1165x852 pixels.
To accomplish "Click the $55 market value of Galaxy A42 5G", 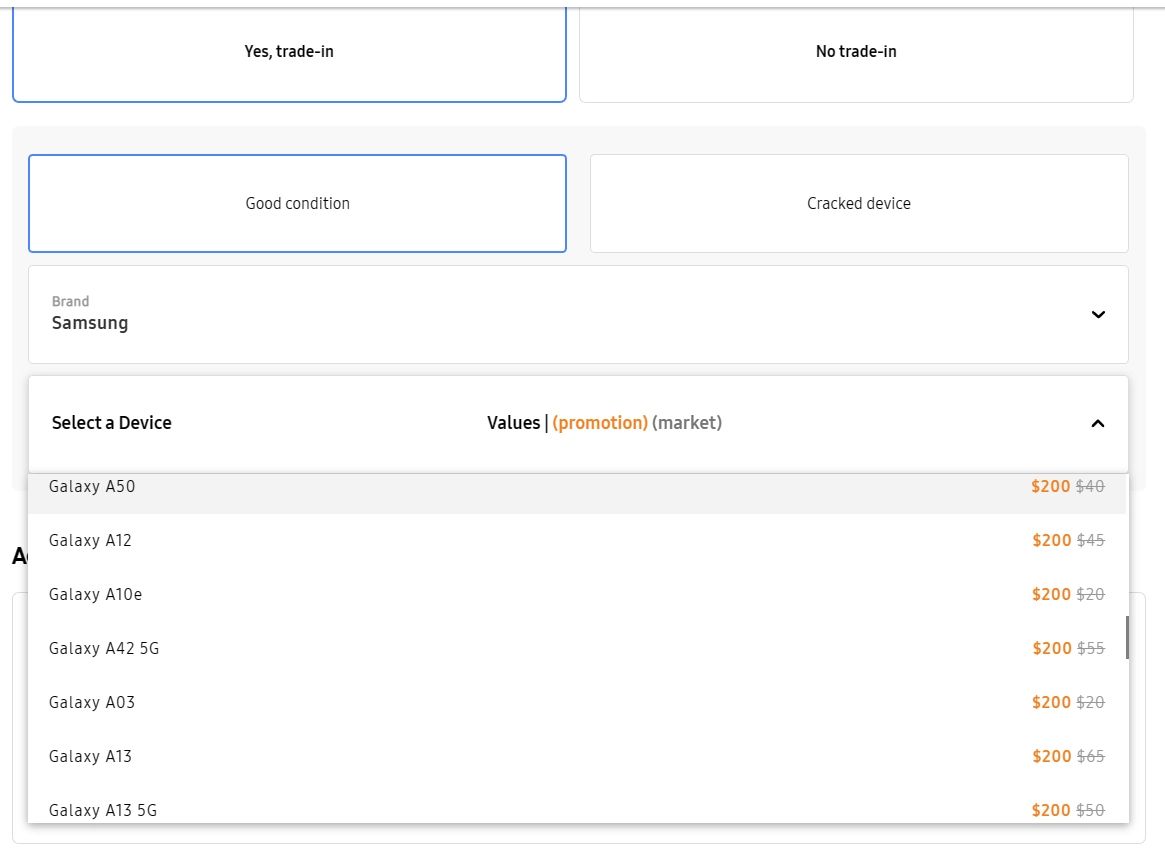I will click(1091, 648).
